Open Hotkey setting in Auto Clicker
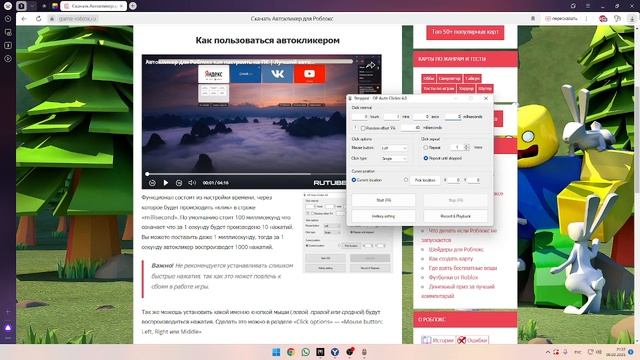 (x=383, y=216)
